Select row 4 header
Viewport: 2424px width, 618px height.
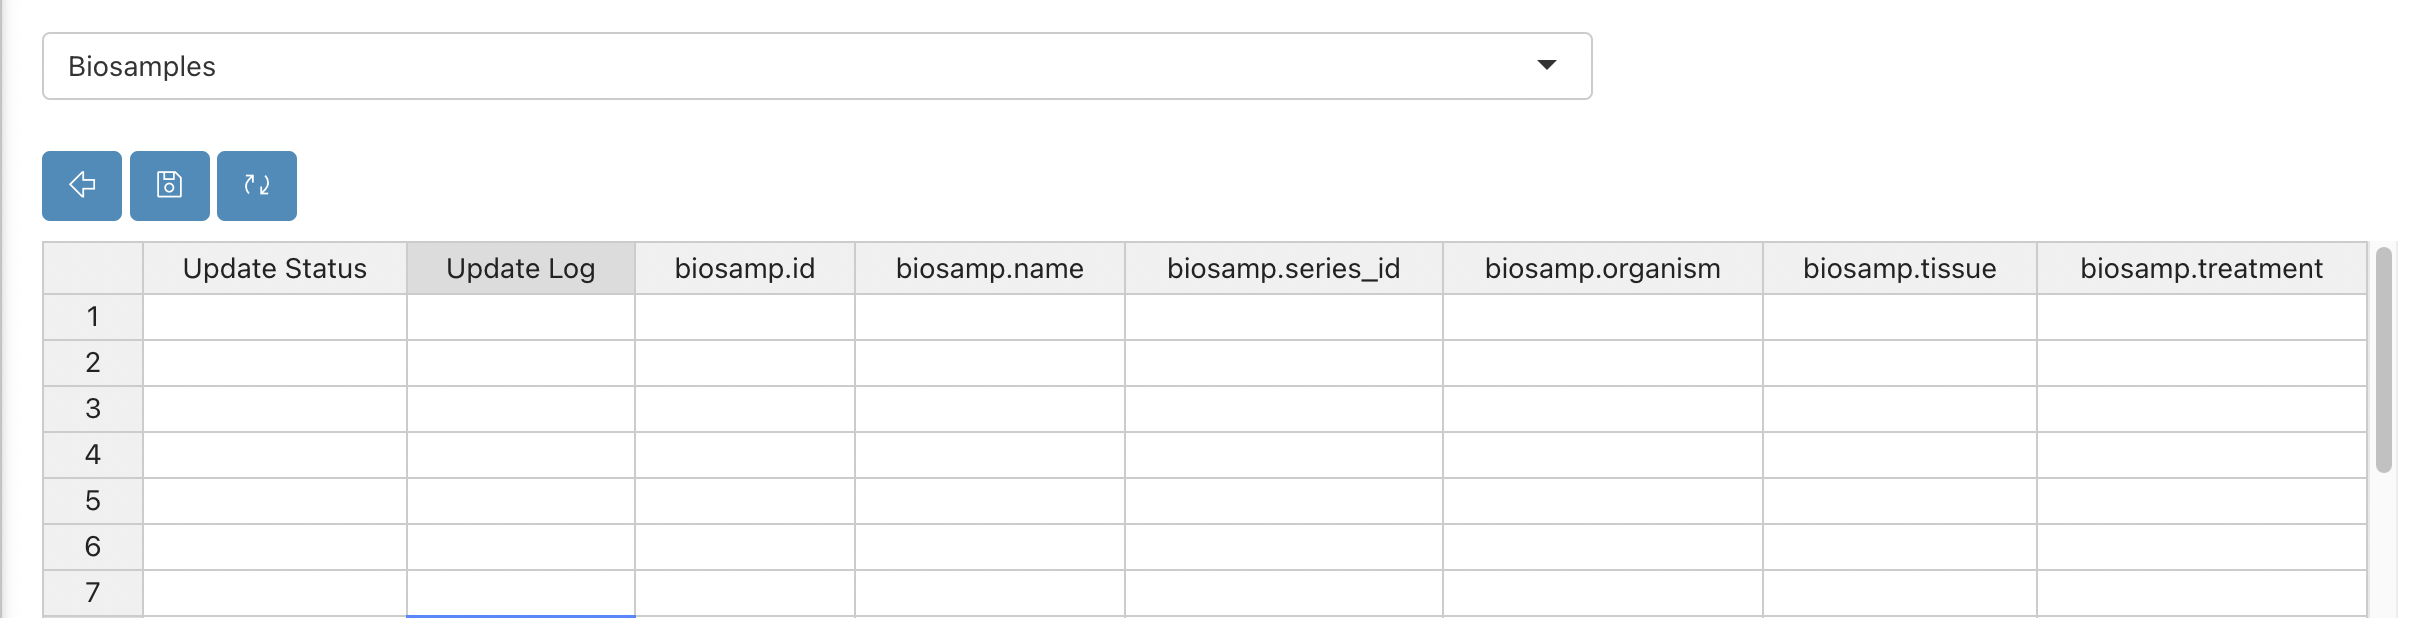[93, 455]
